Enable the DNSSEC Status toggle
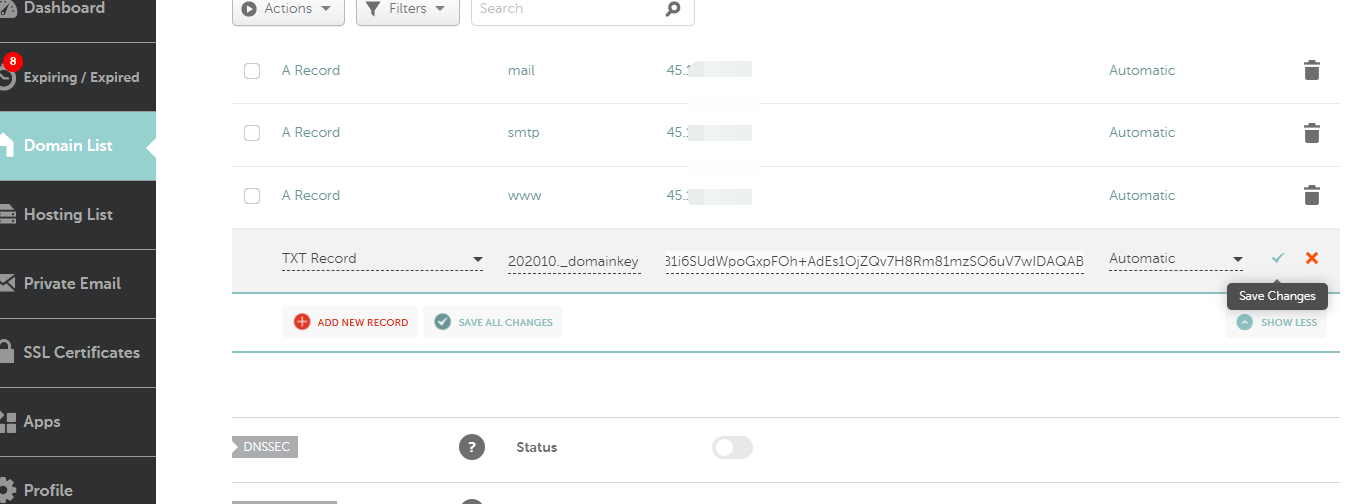The width and height of the screenshot is (1369, 504). click(x=732, y=447)
